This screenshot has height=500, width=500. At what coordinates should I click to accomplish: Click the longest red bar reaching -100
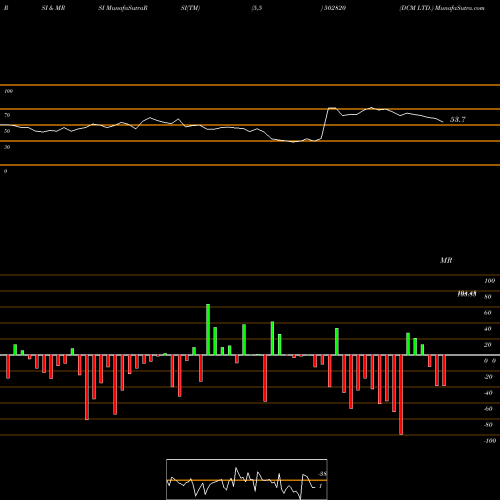(401, 395)
